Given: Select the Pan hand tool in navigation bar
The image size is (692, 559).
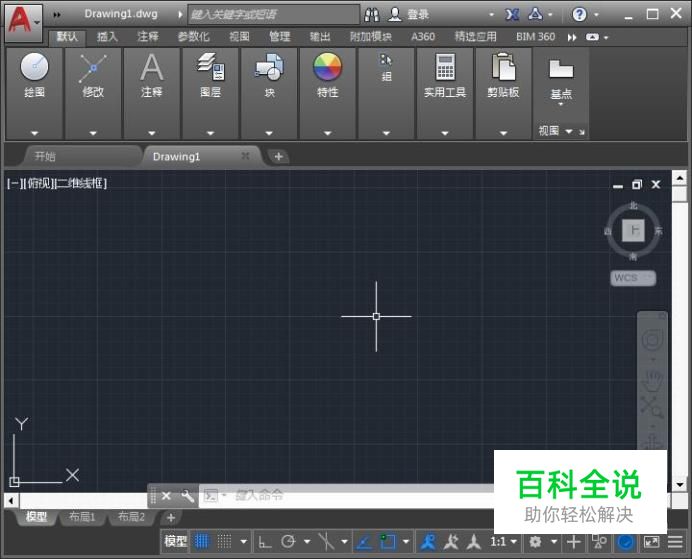Looking at the screenshot, I should (652, 380).
